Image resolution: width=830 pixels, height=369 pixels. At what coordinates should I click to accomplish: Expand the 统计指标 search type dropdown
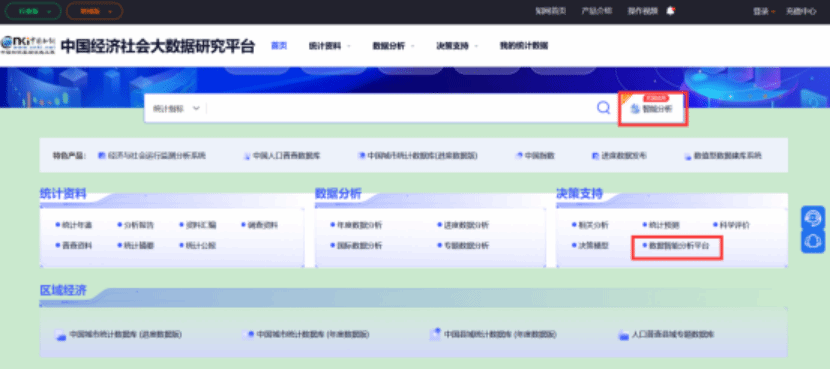point(177,109)
